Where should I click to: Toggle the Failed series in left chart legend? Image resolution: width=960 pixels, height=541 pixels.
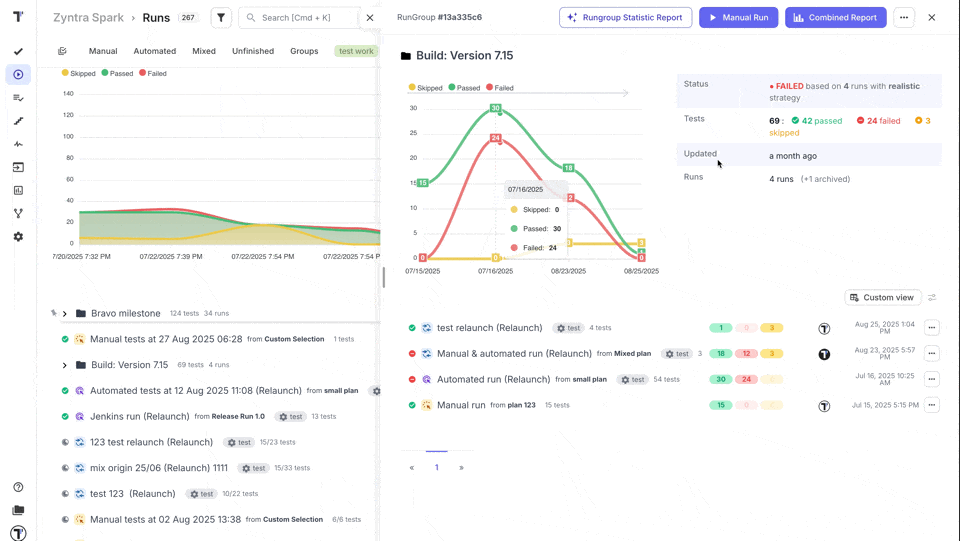(x=153, y=74)
